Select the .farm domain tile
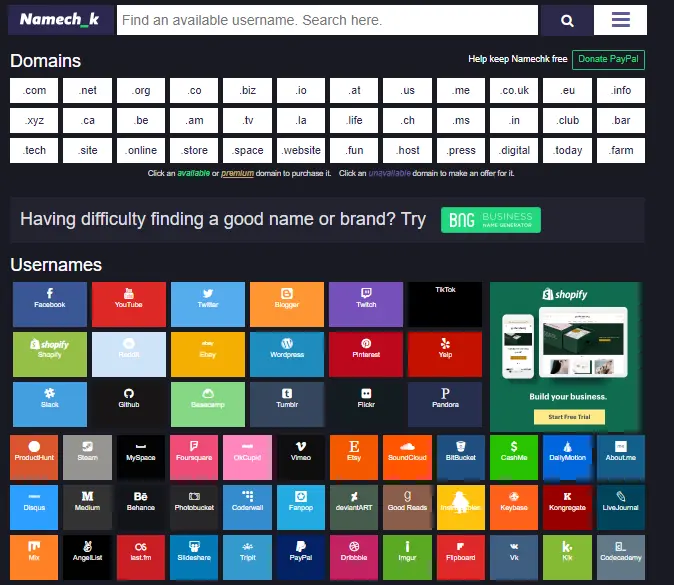 [621, 150]
